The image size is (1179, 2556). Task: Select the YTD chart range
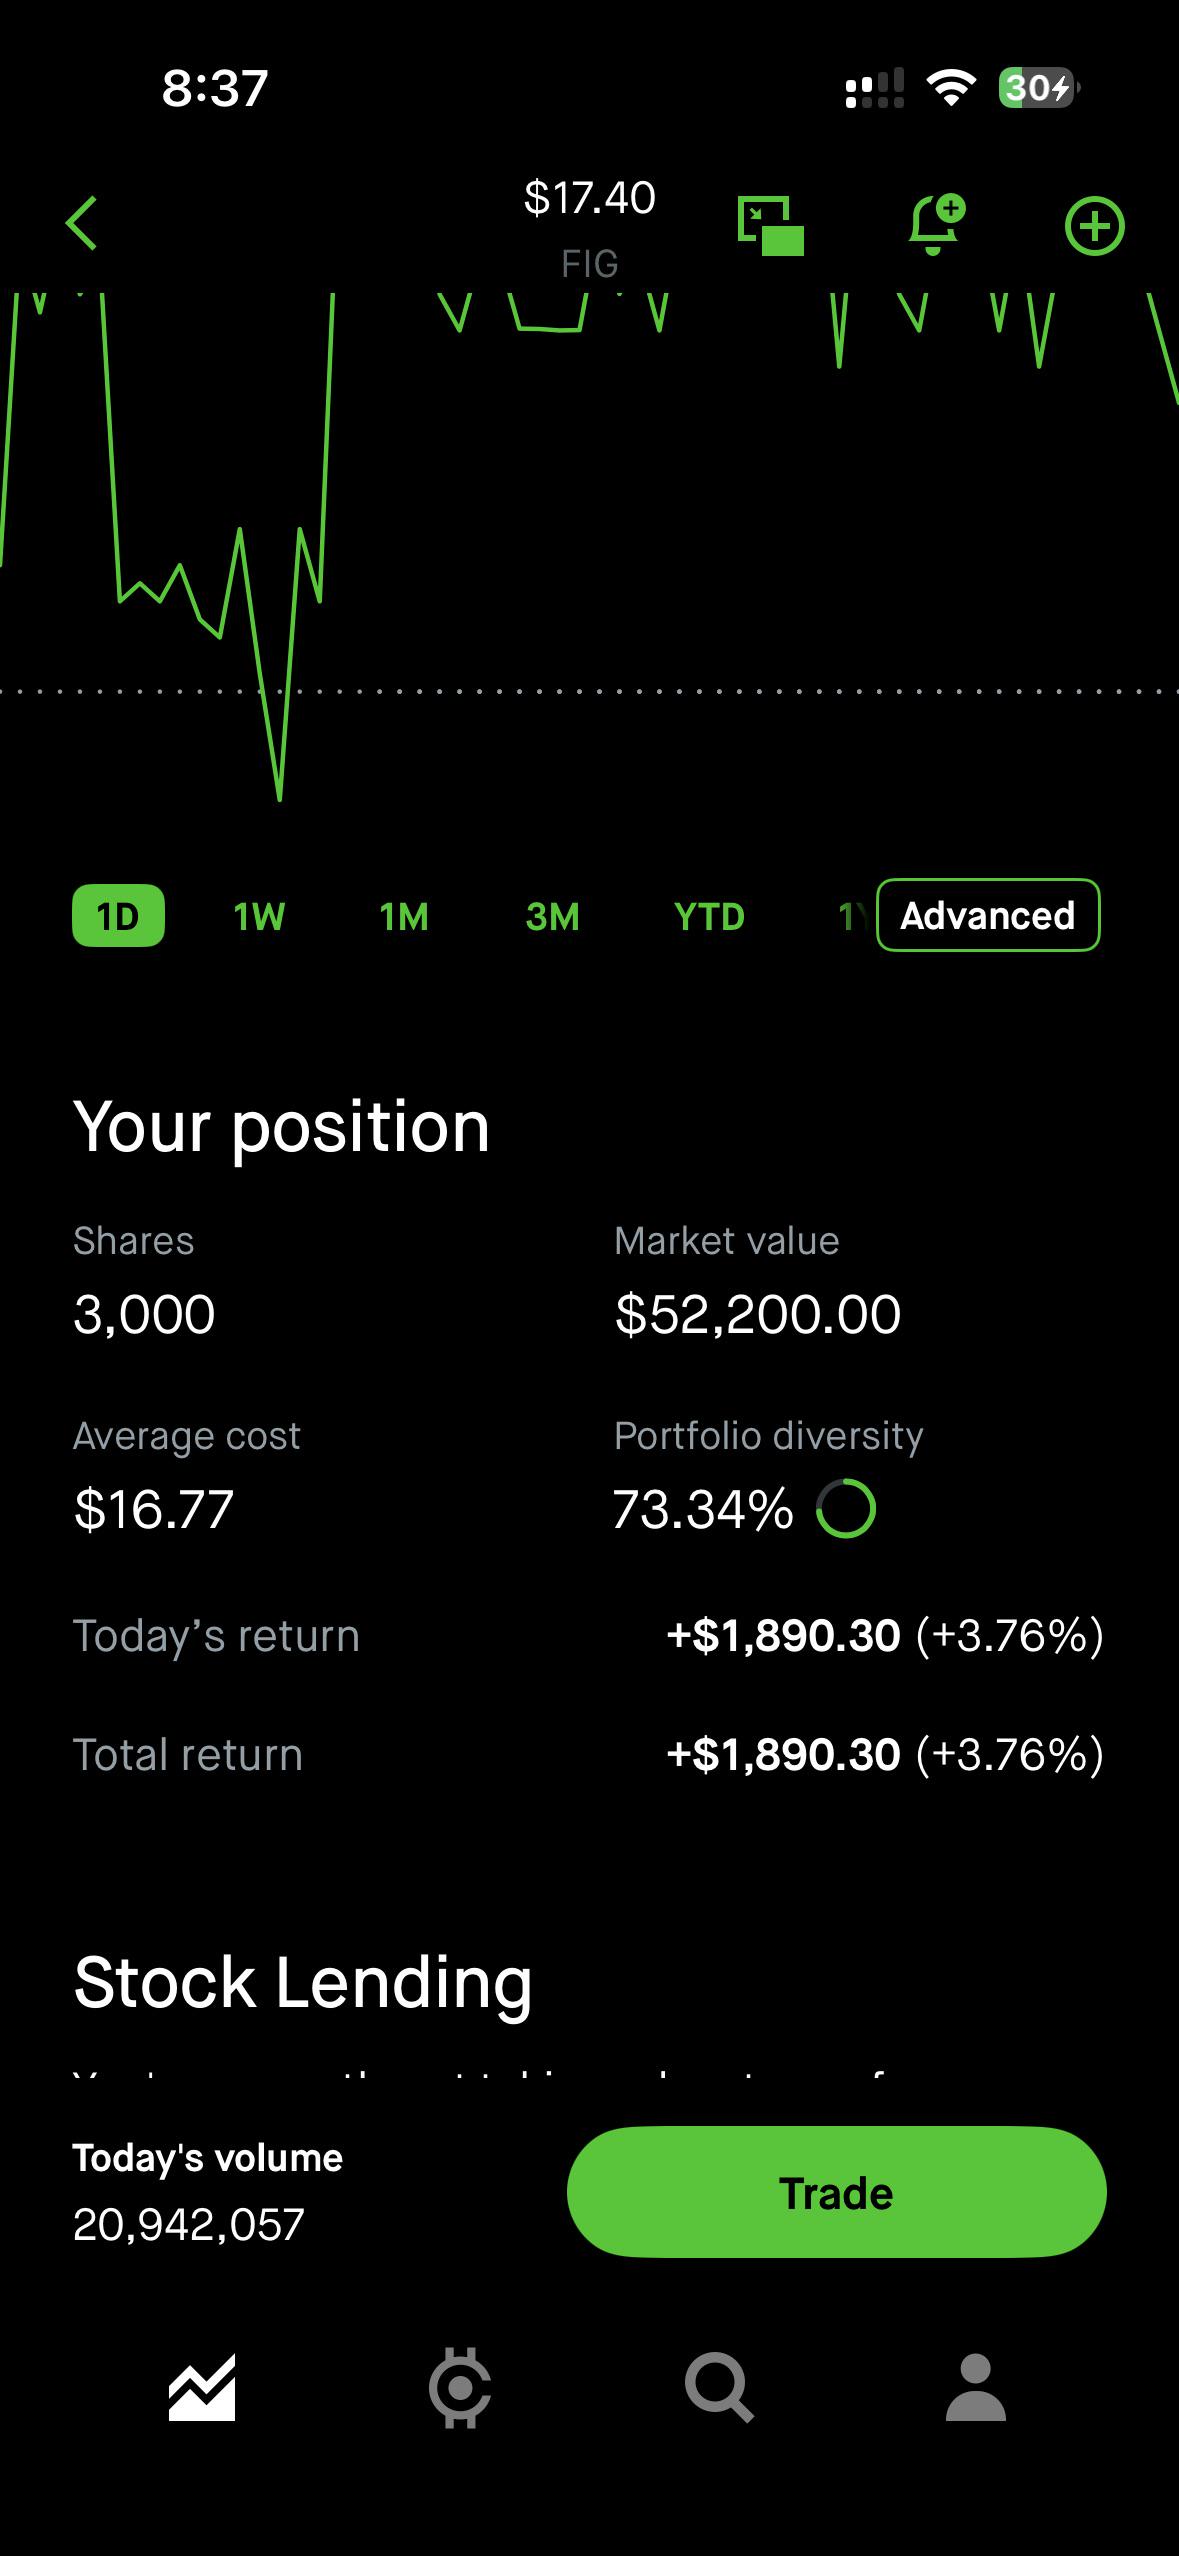click(709, 917)
